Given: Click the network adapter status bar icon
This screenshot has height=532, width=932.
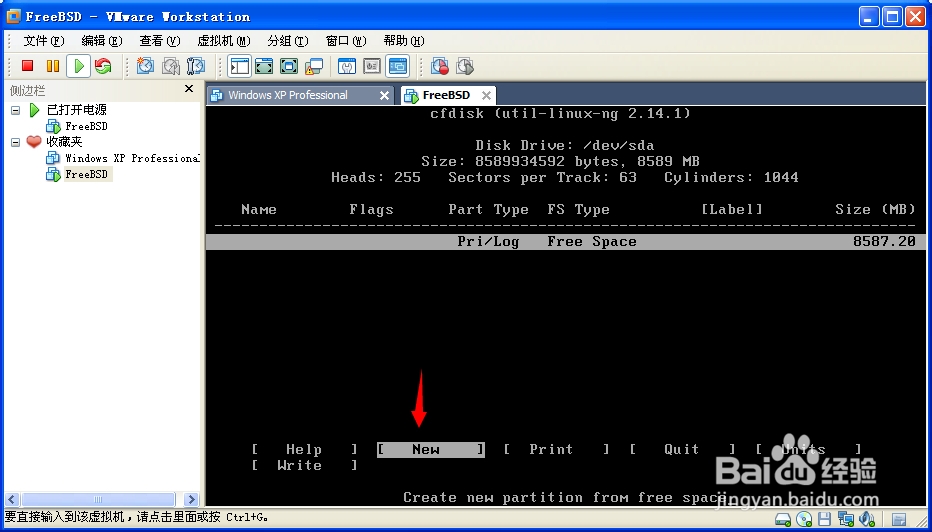Looking at the screenshot, I should coord(846,519).
